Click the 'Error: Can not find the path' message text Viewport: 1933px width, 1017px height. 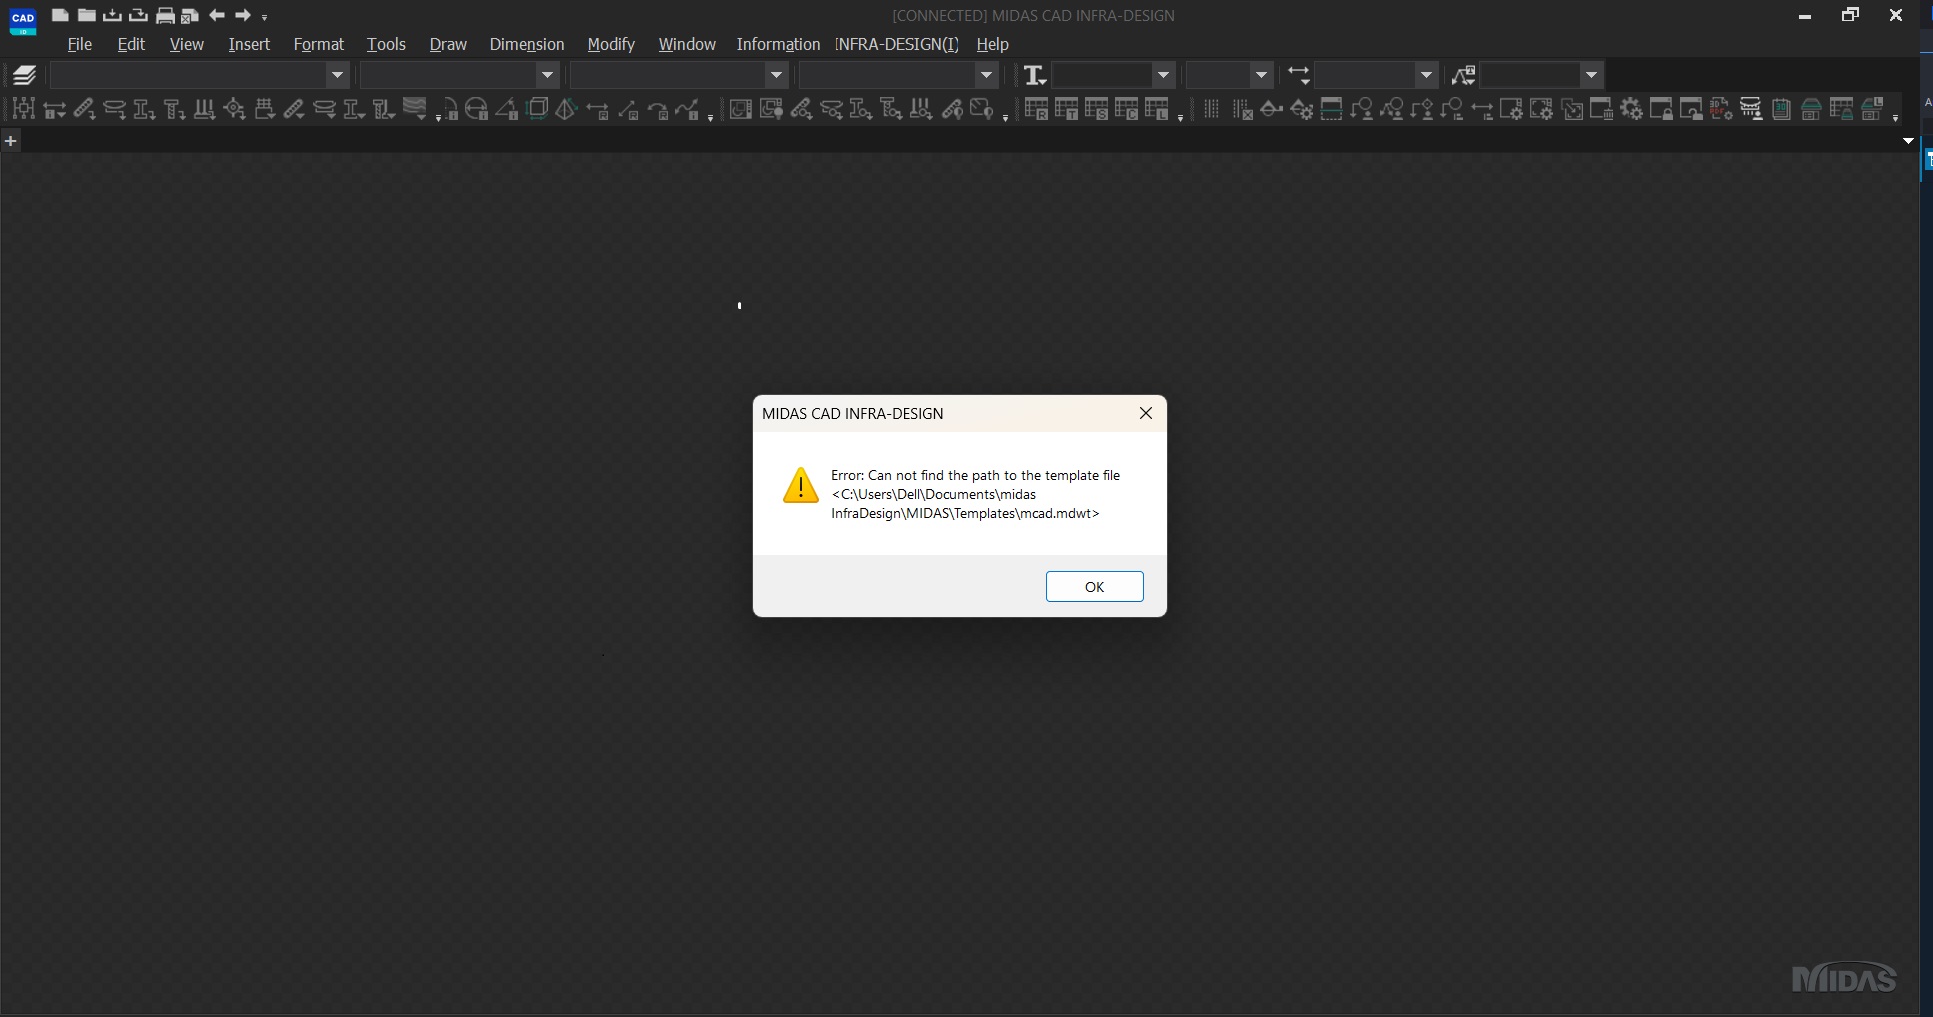975,494
